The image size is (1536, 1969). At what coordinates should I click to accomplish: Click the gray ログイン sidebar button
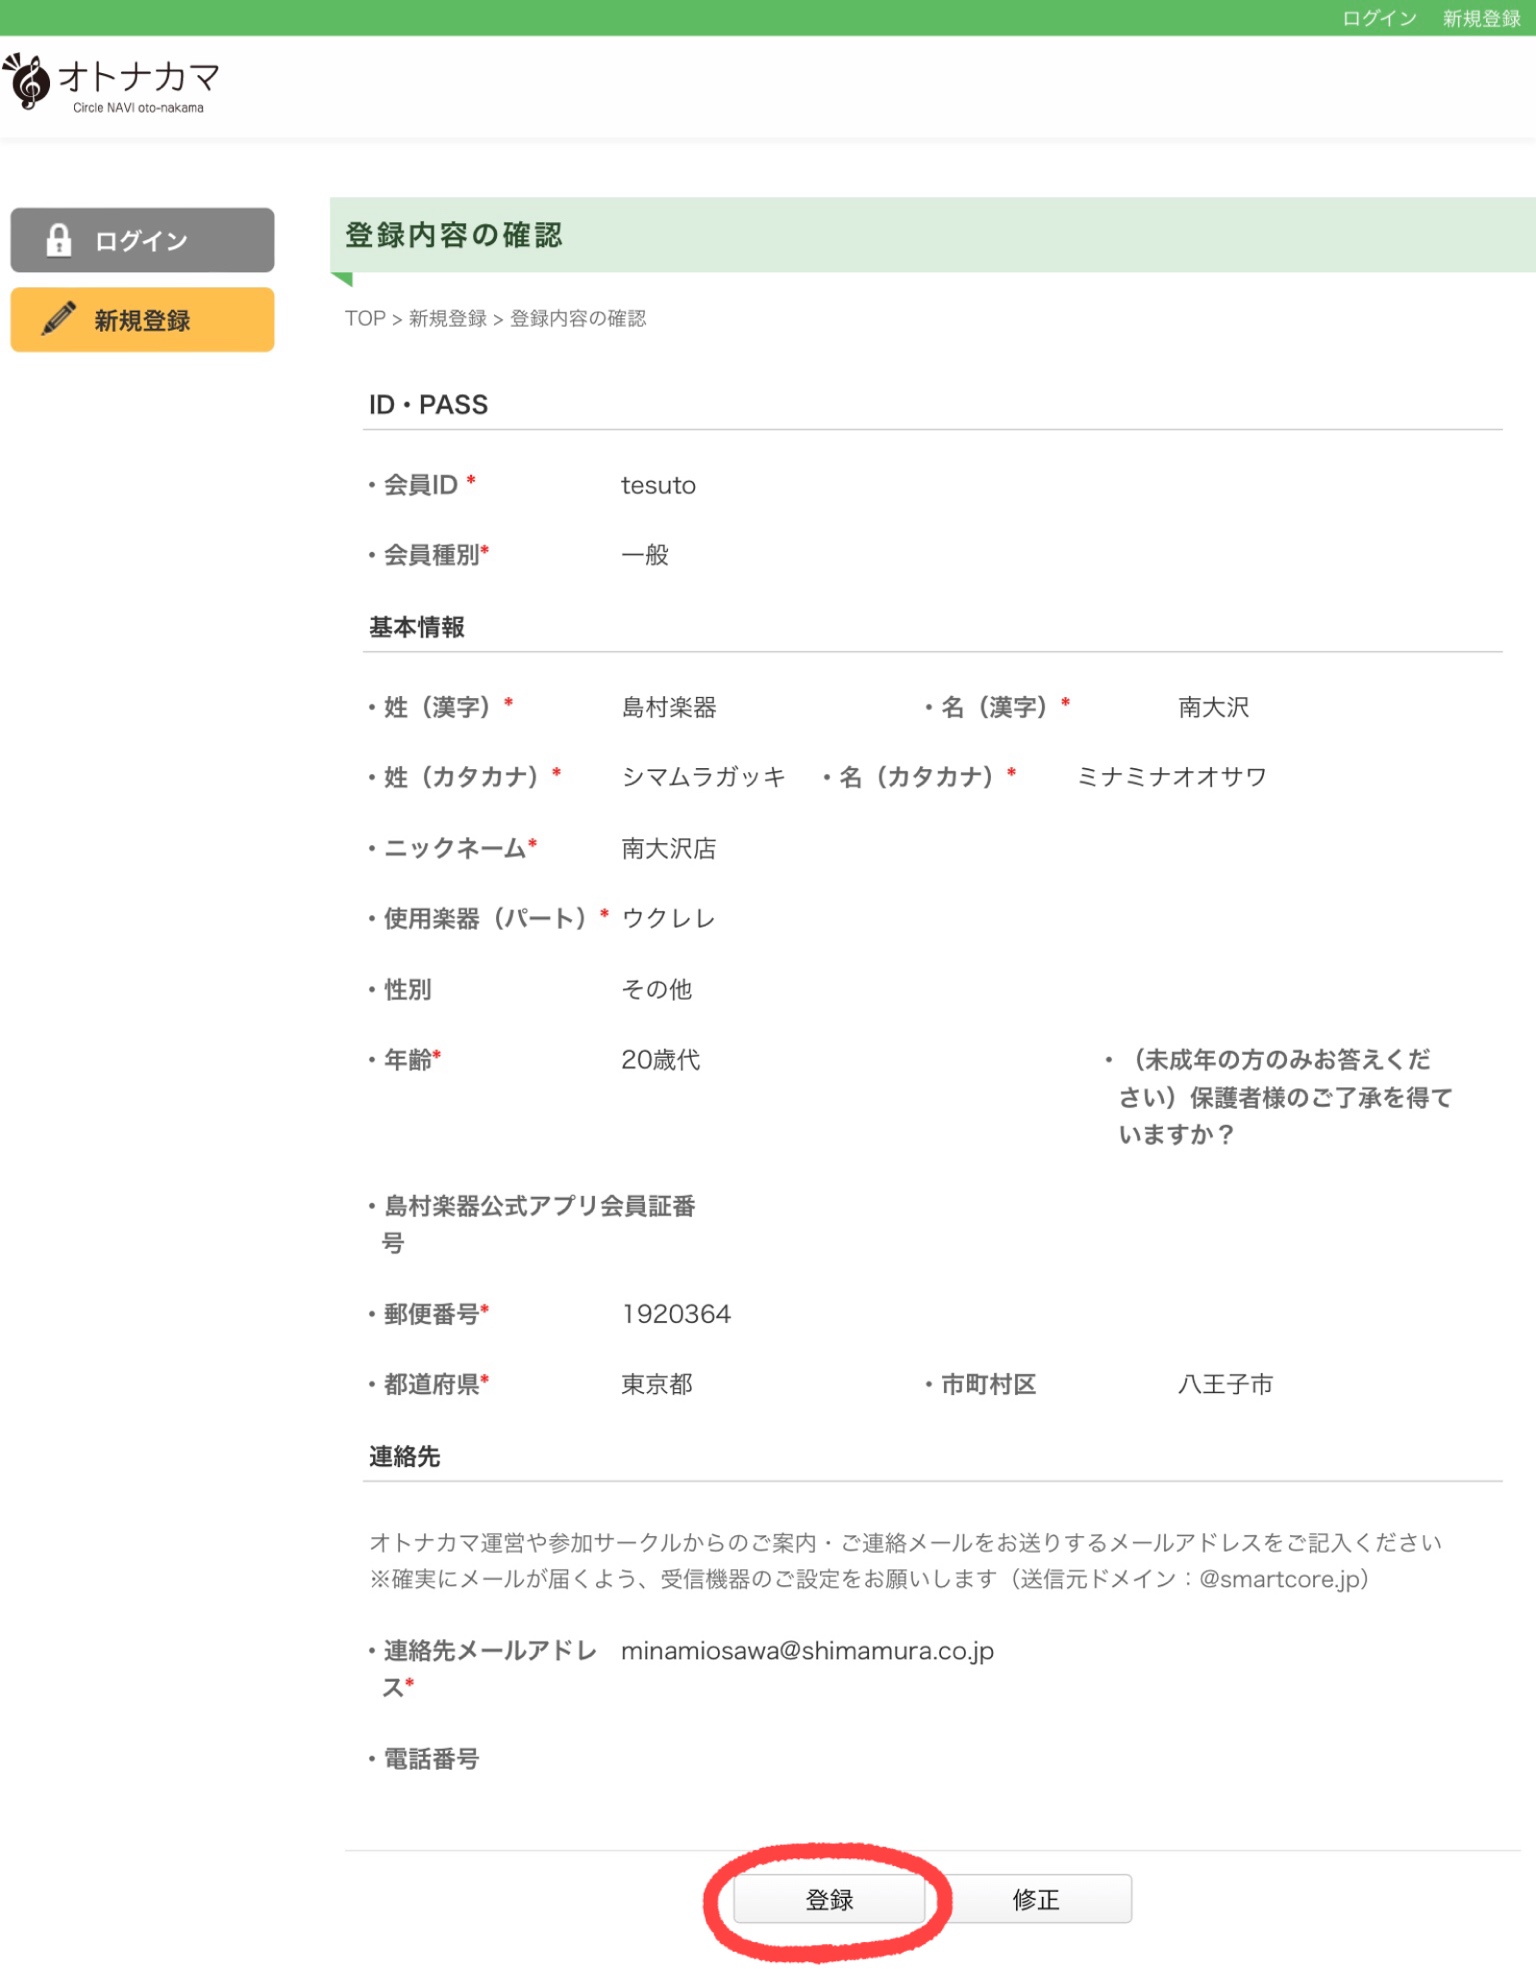[x=142, y=240]
